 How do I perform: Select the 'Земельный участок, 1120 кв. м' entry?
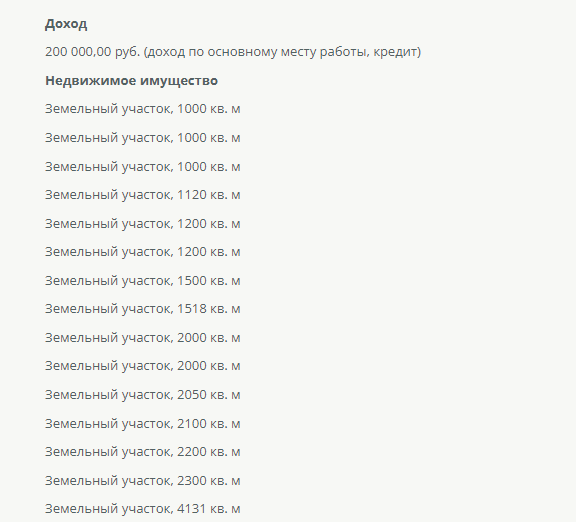point(143,195)
